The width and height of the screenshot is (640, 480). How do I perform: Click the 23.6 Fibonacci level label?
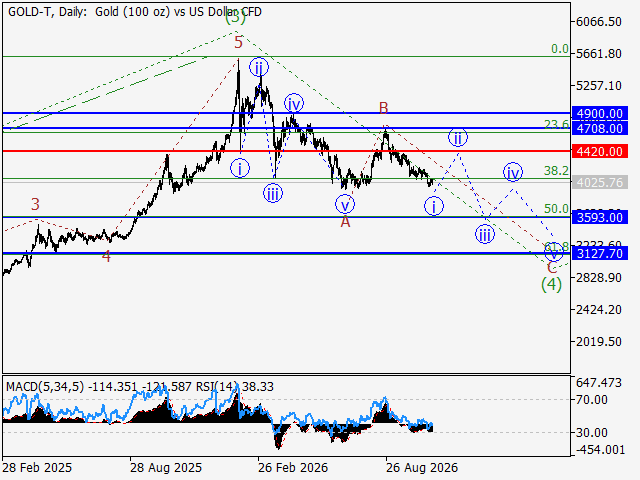tap(556, 124)
